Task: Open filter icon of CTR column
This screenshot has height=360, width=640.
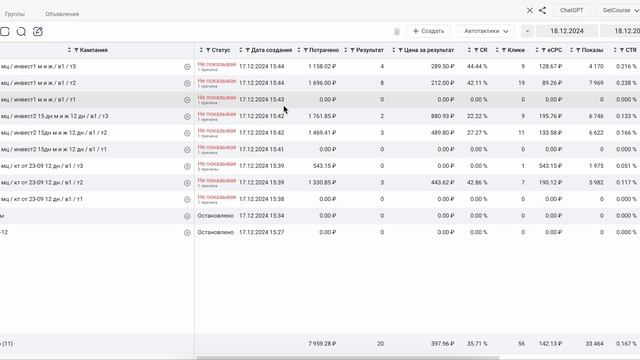Action: [622, 50]
